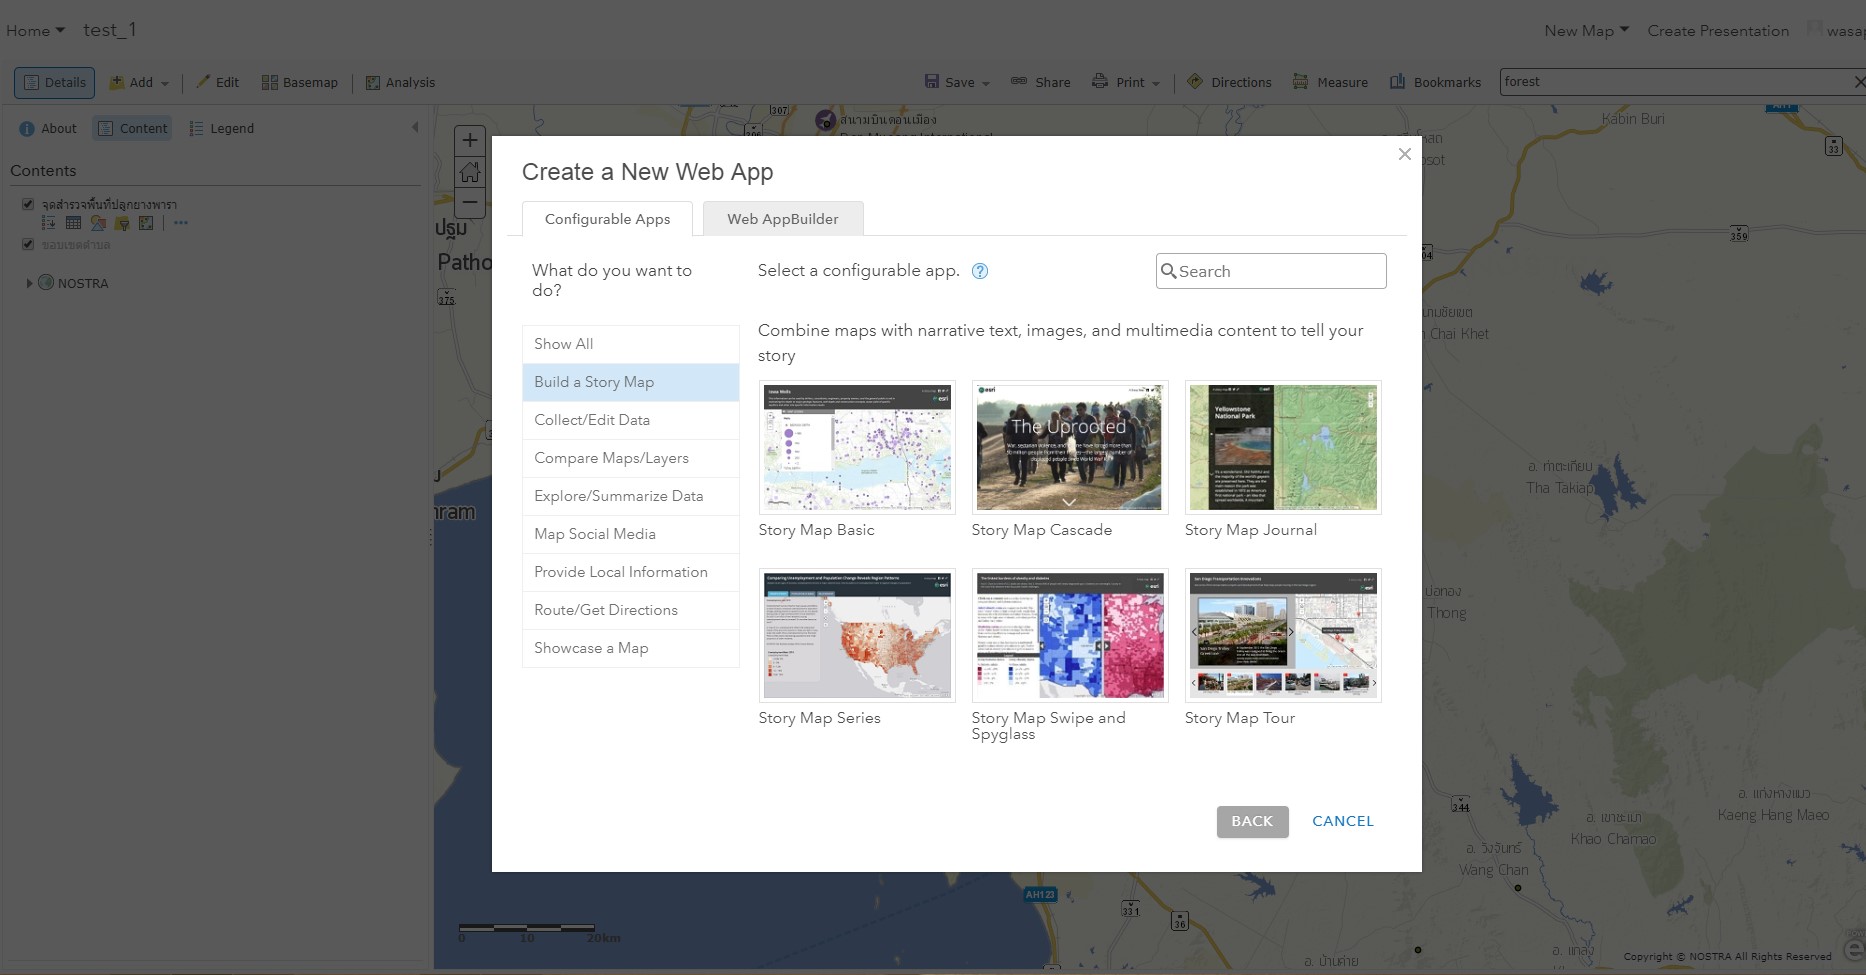This screenshot has height=975, width=1866.
Task: Click the About info icon
Action: point(27,129)
